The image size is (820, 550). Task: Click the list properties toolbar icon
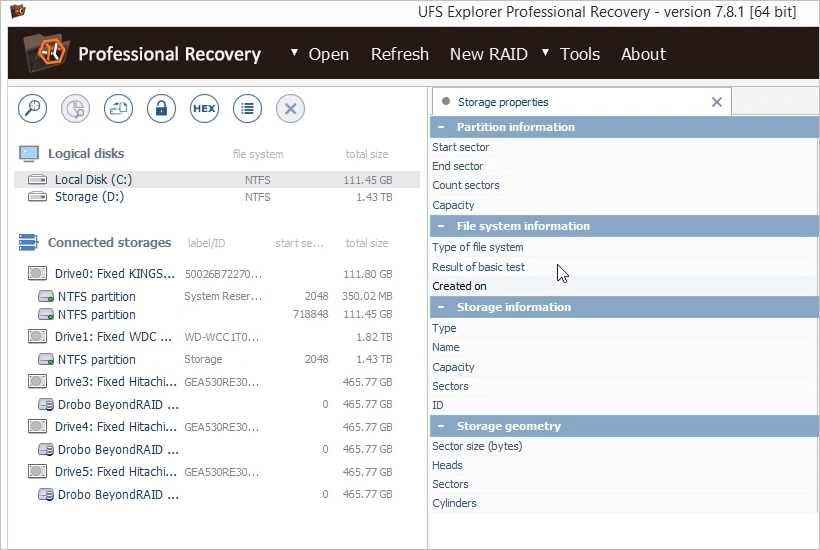[x=247, y=109]
